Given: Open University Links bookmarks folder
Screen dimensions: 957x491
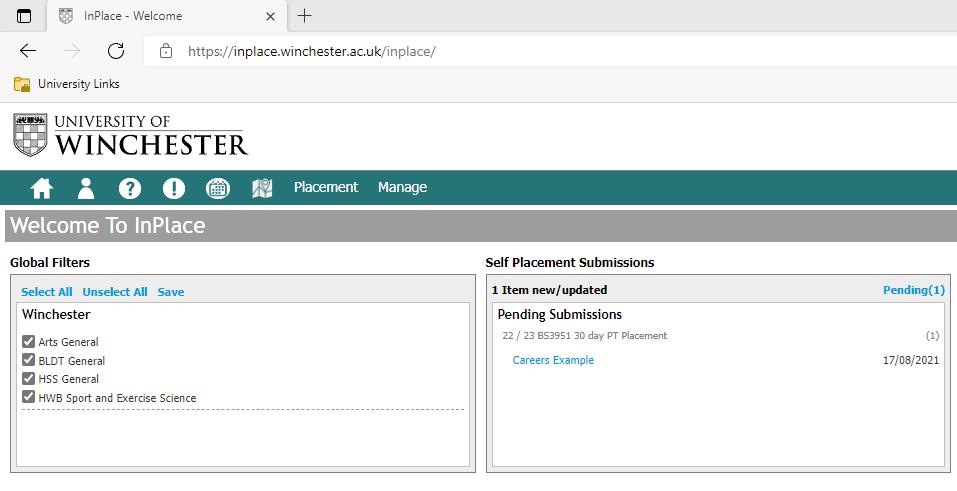Looking at the screenshot, I should click(67, 84).
